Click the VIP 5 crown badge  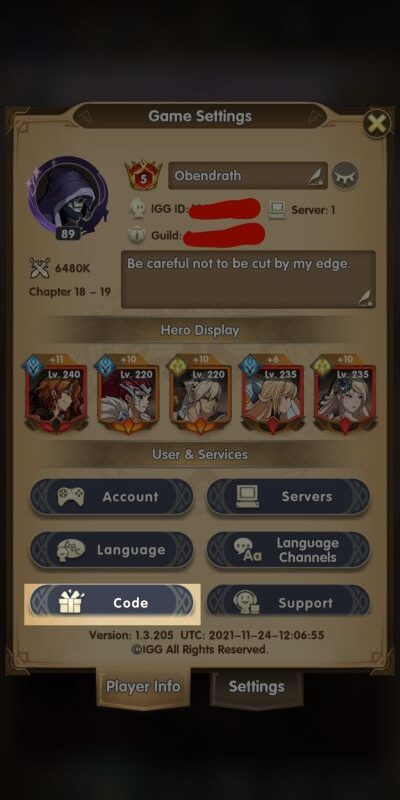click(x=143, y=176)
